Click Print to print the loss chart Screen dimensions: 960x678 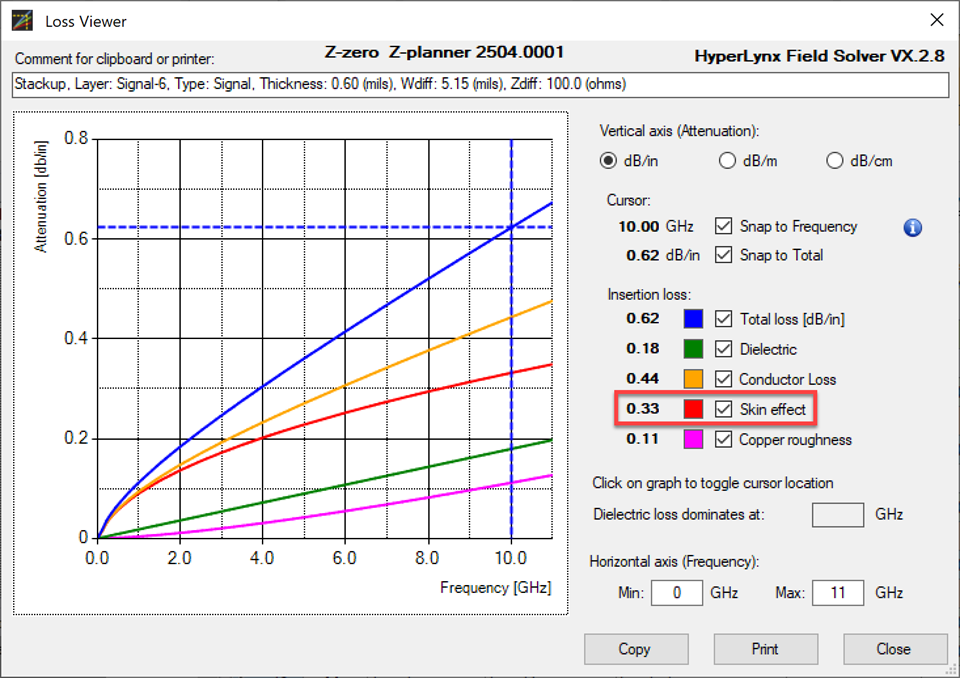765,649
